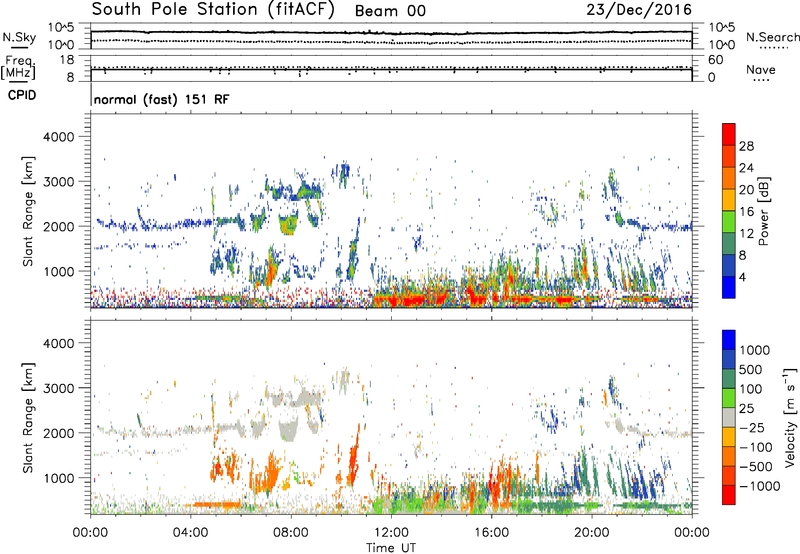
Task: Click the "2000" tick in the power panel
Action: click(x=58, y=226)
